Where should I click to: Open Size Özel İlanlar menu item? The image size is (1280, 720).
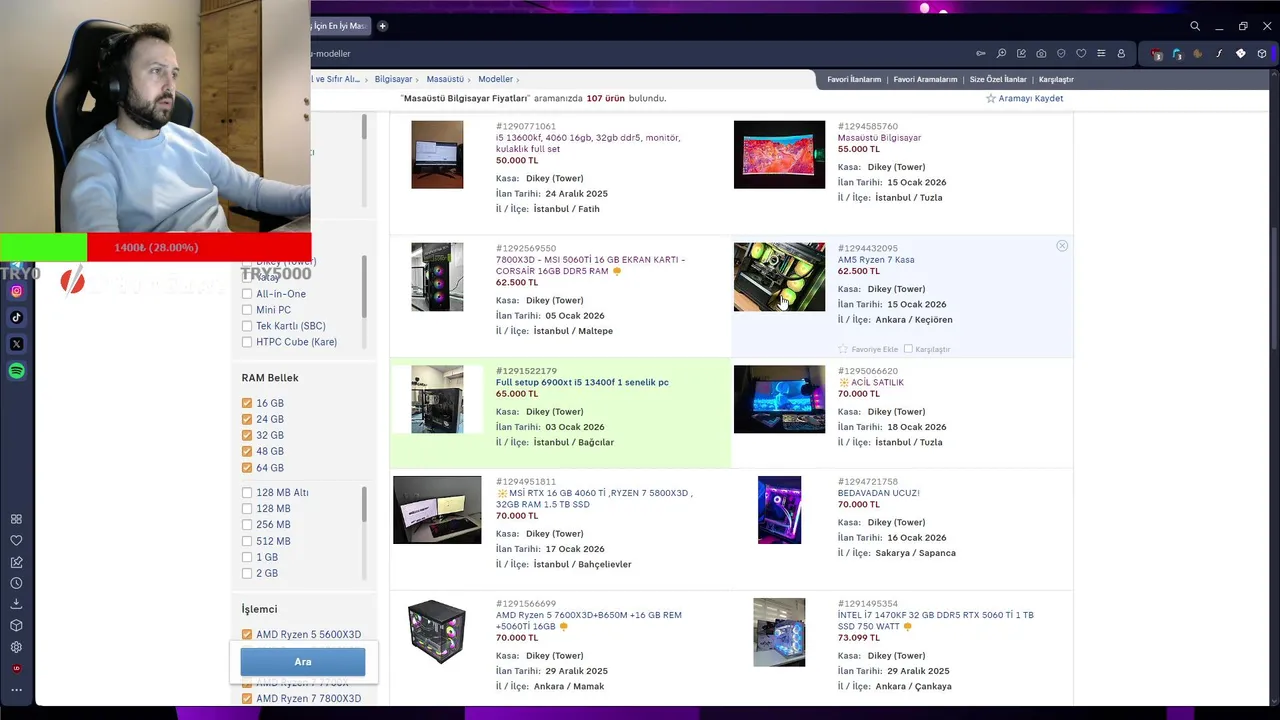click(x=998, y=79)
